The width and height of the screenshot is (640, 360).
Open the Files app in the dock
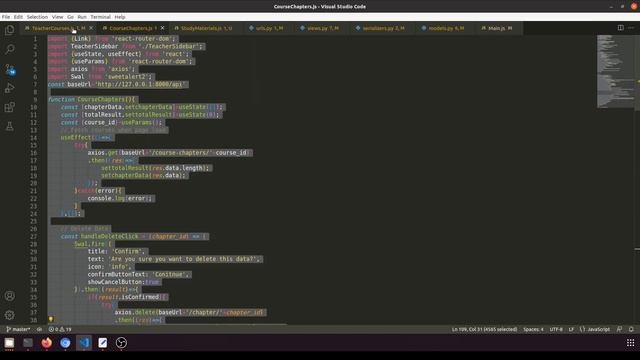click(9, 343)
